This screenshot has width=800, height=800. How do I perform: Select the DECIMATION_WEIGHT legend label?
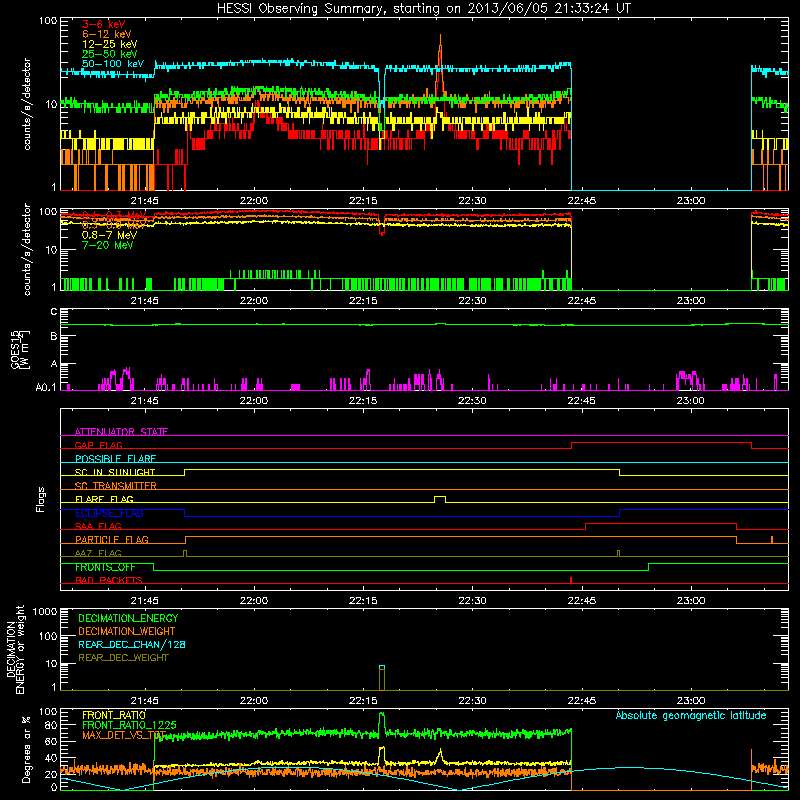coord(127,631)
